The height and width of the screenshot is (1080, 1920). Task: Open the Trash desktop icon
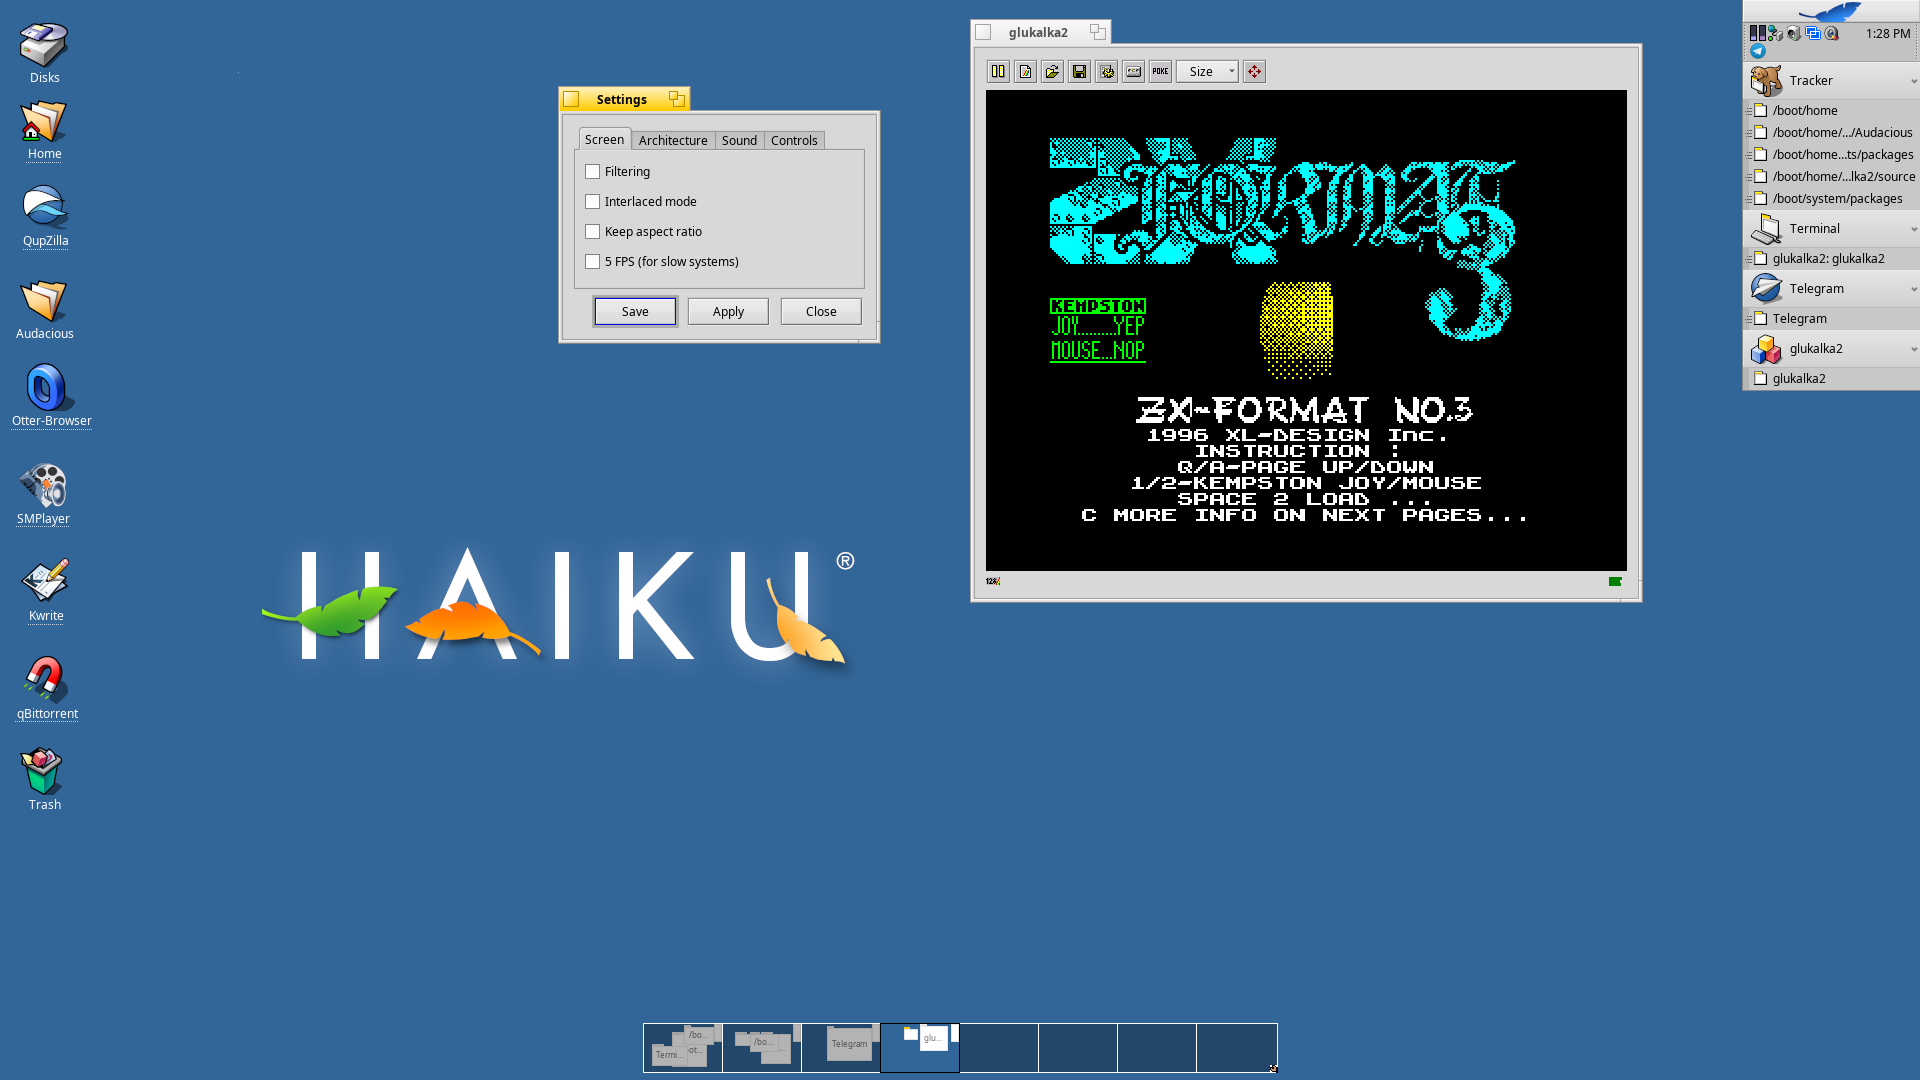pos(44,780)
